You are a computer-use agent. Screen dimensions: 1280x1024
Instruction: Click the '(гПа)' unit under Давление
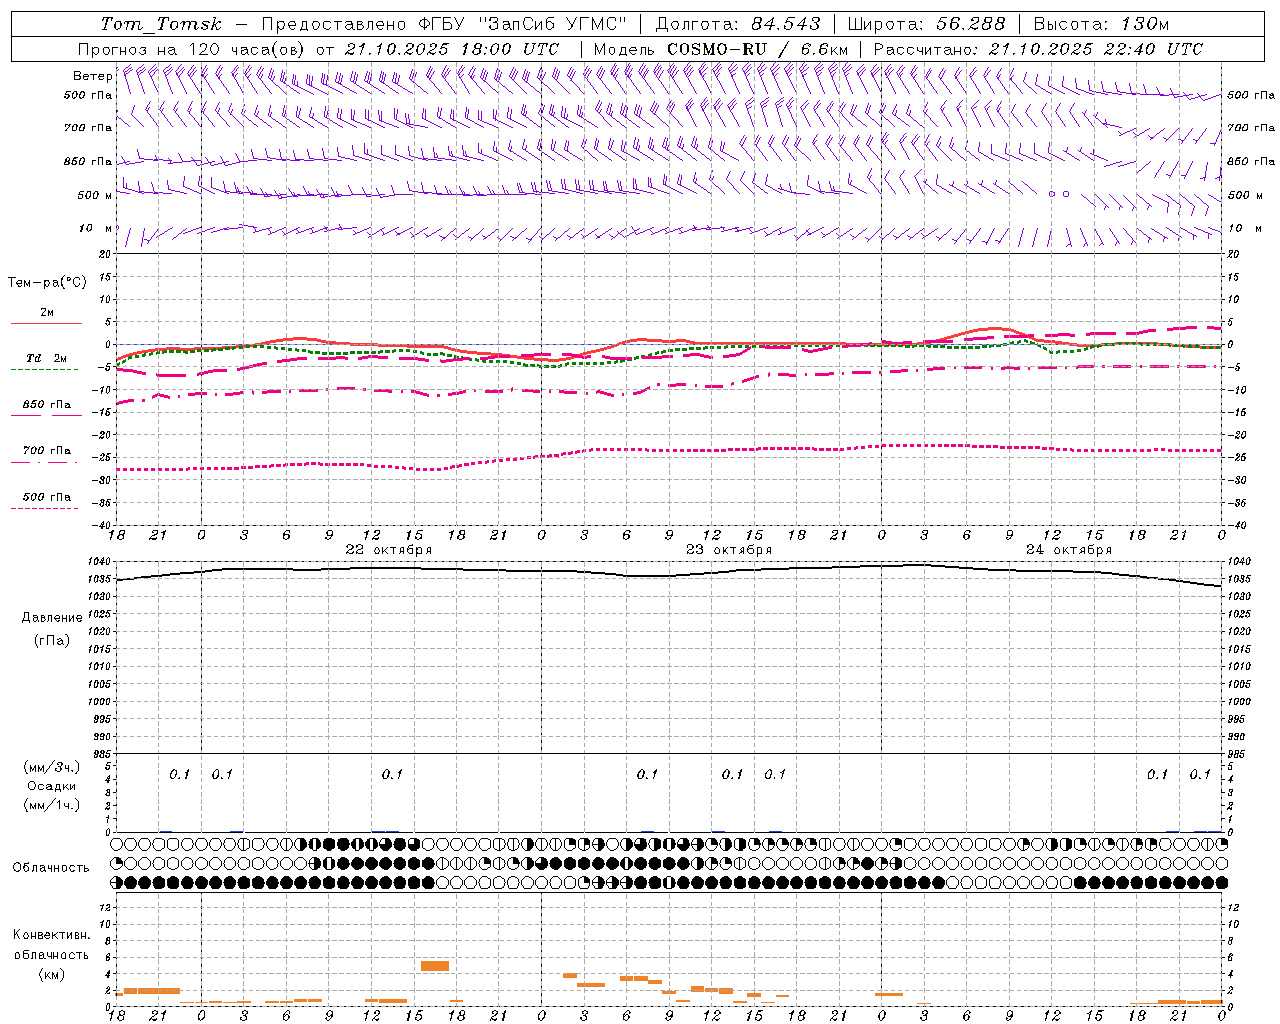52,641
